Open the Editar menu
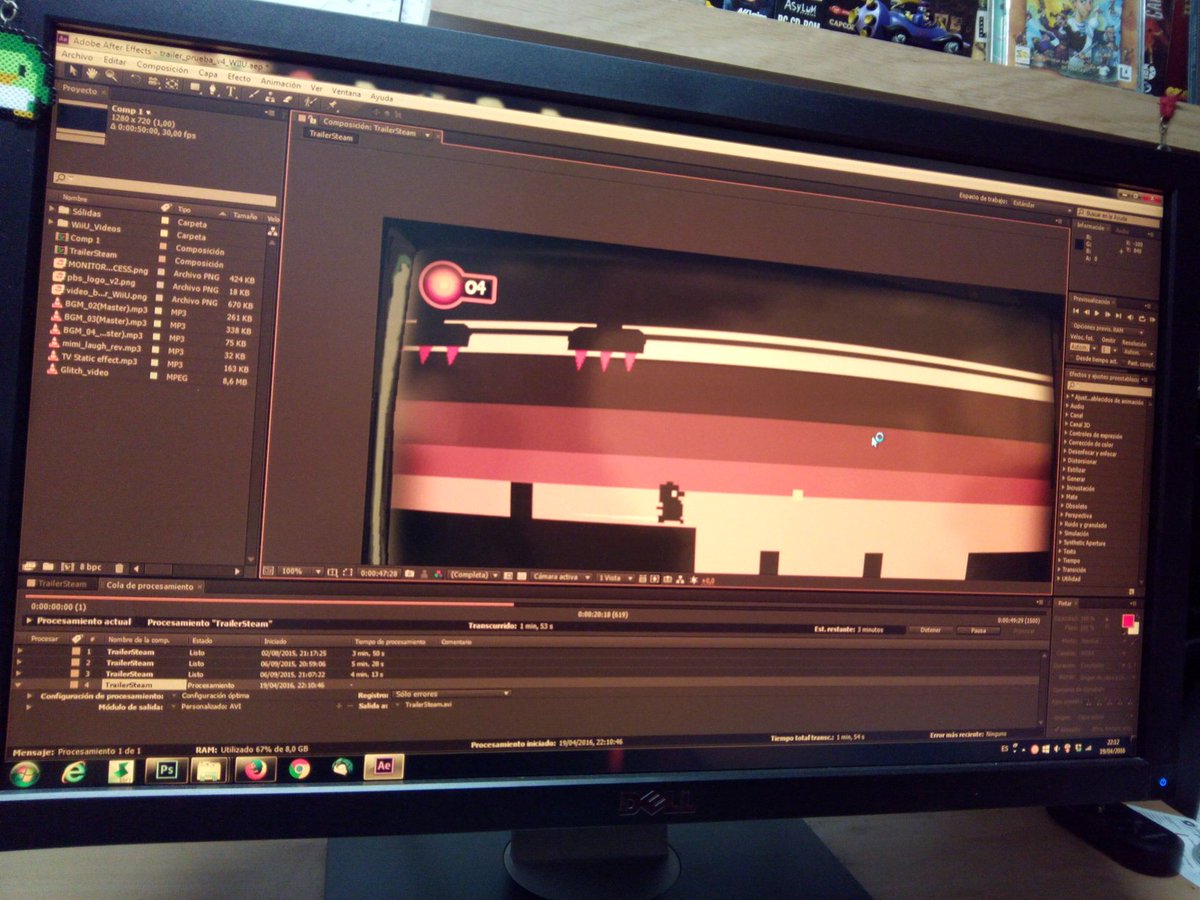 (115, 61)
